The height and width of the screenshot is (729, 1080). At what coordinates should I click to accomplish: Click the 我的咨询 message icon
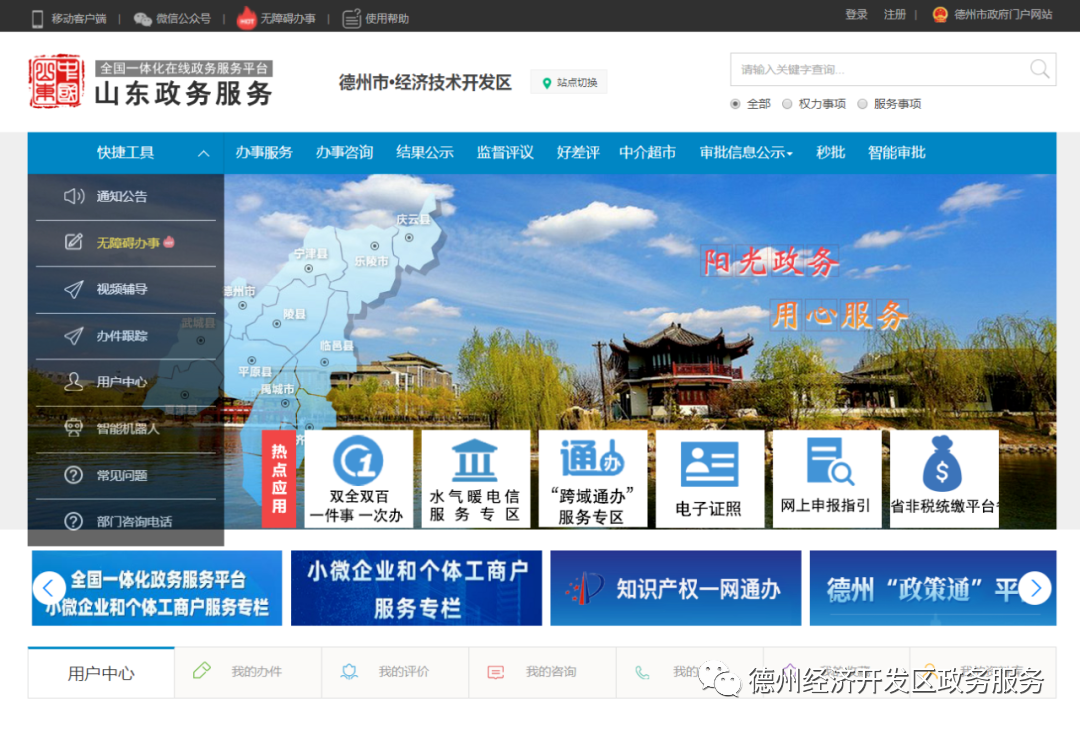coord(496,672)
